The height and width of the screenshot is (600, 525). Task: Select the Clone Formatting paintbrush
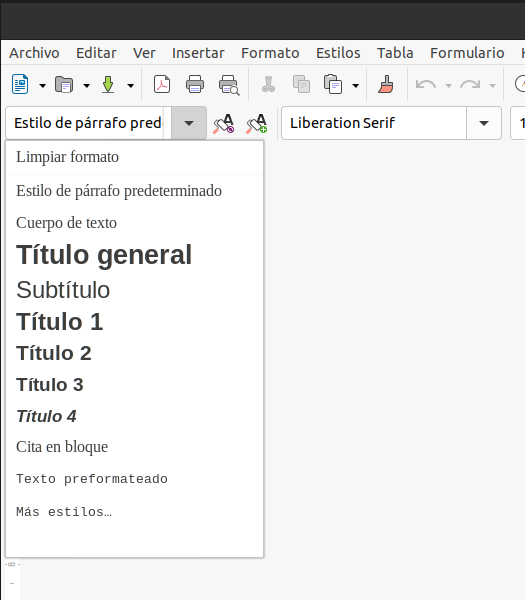coord(386,84)
